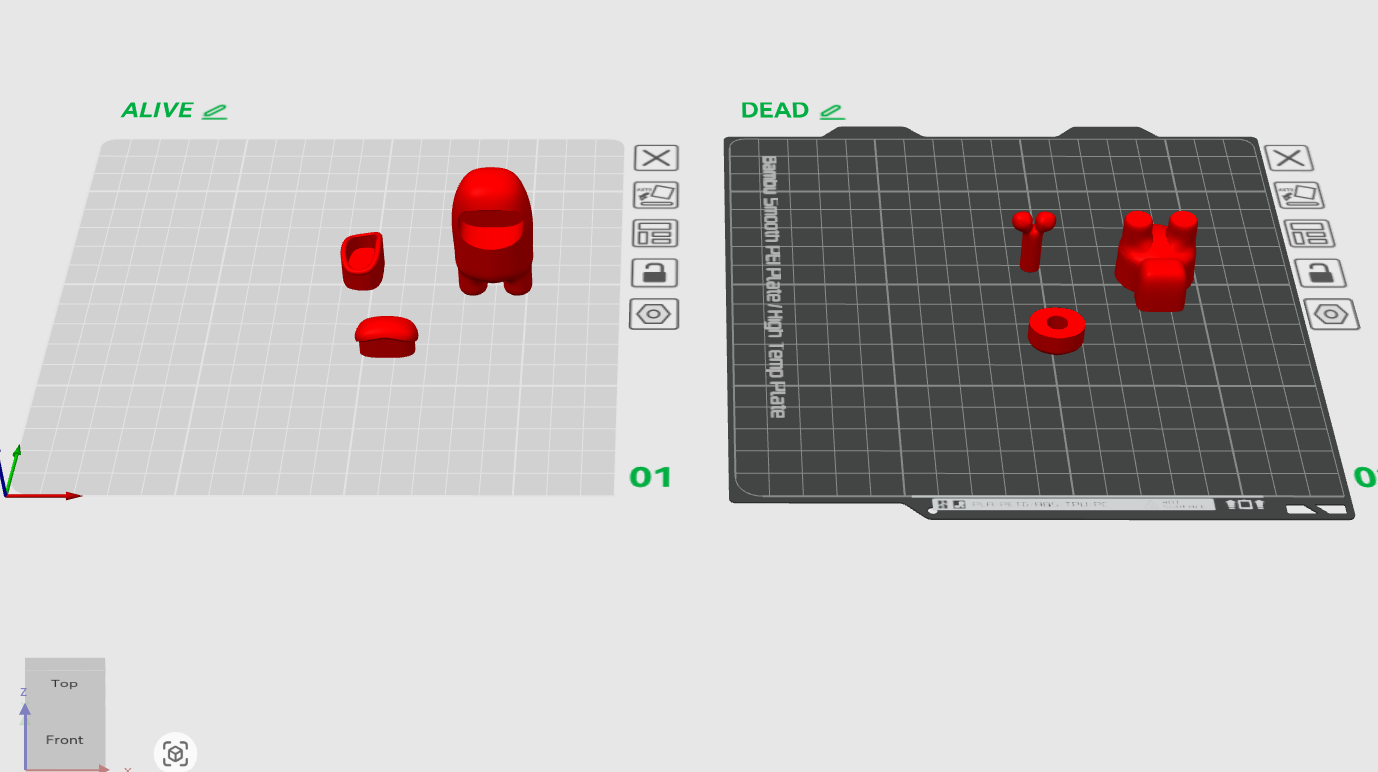The height and width of the screenshot is (772, 1378).
Task: Select the flat cap-shaped model on ALIVE plate
Action: pyautogui.click(x=387, y=336)
